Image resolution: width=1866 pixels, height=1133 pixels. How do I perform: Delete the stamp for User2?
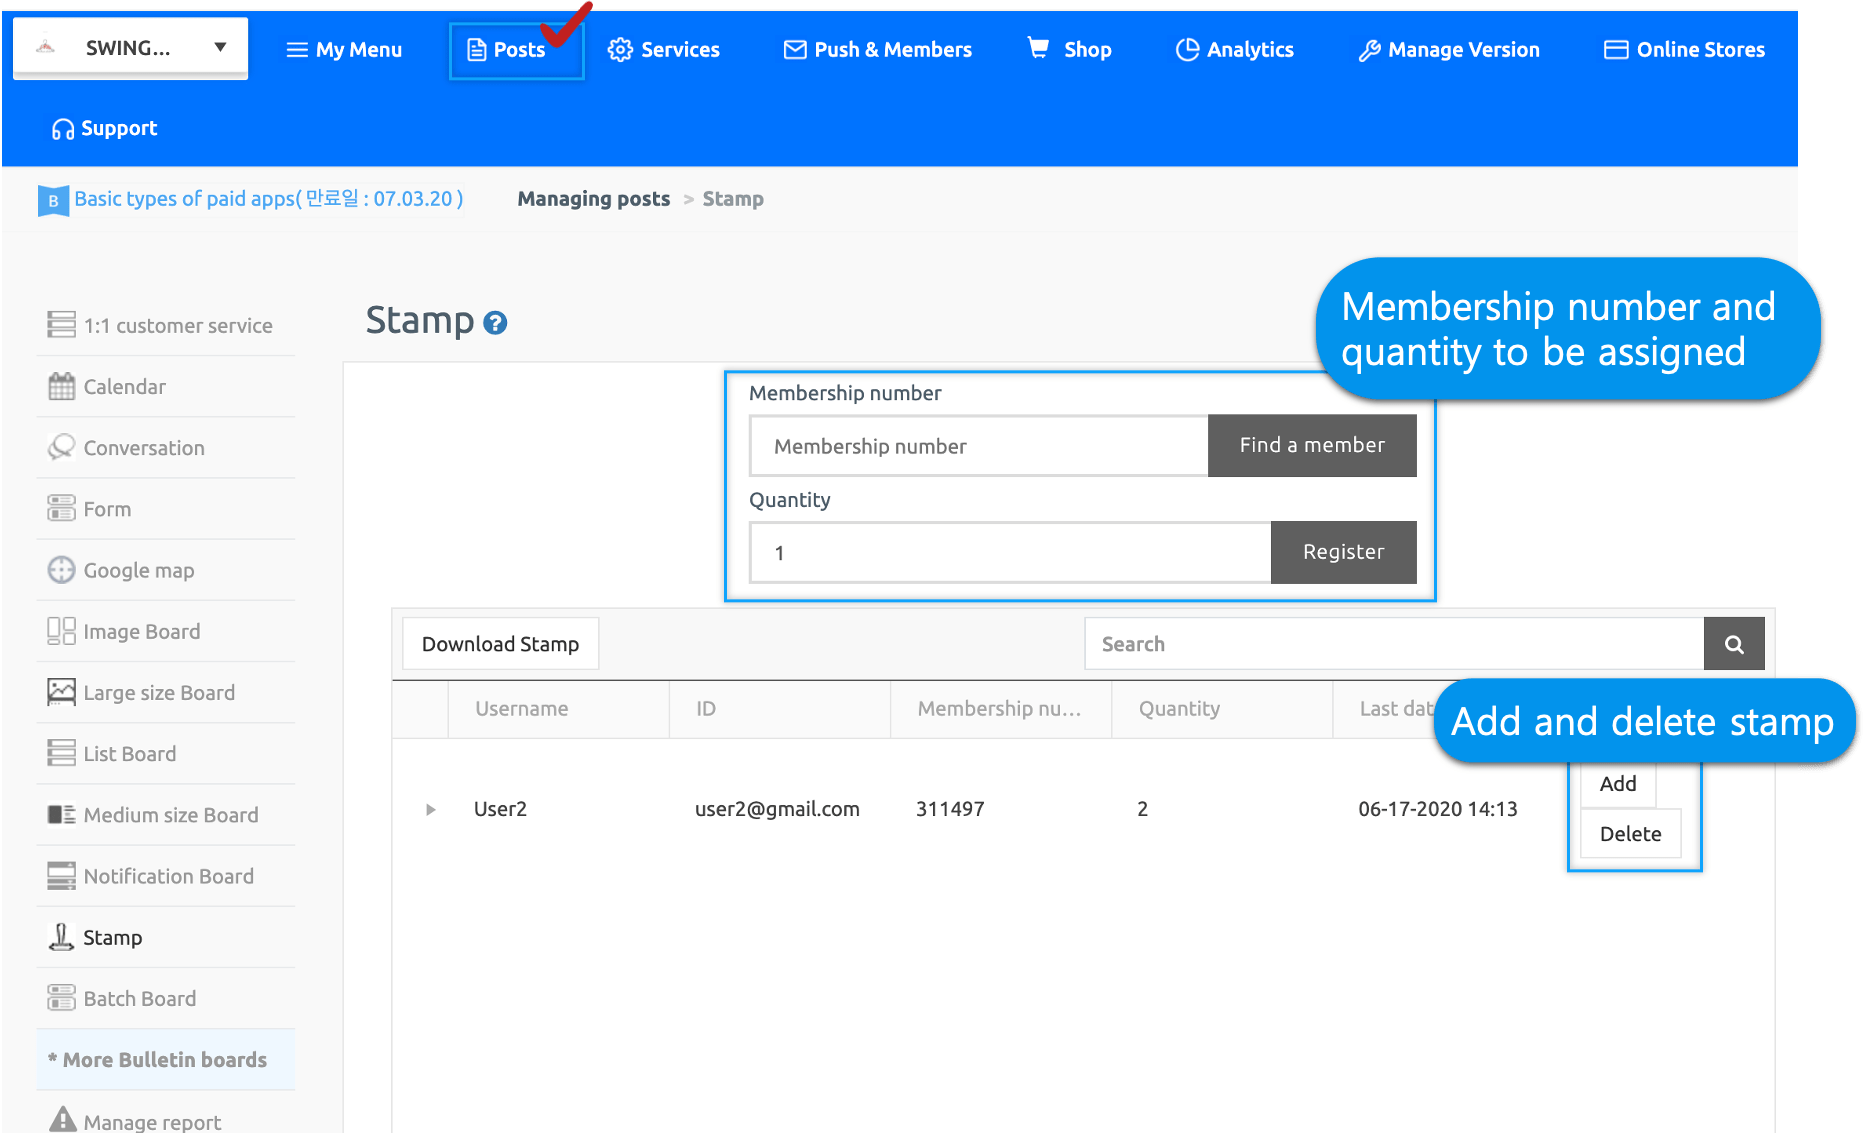click(x=1629, y=834)
